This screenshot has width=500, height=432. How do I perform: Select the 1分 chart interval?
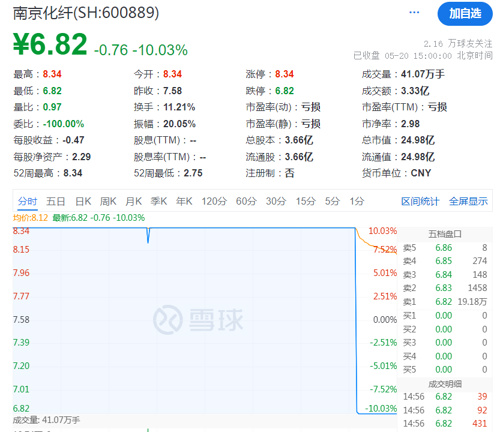click(x=357, y=201)
